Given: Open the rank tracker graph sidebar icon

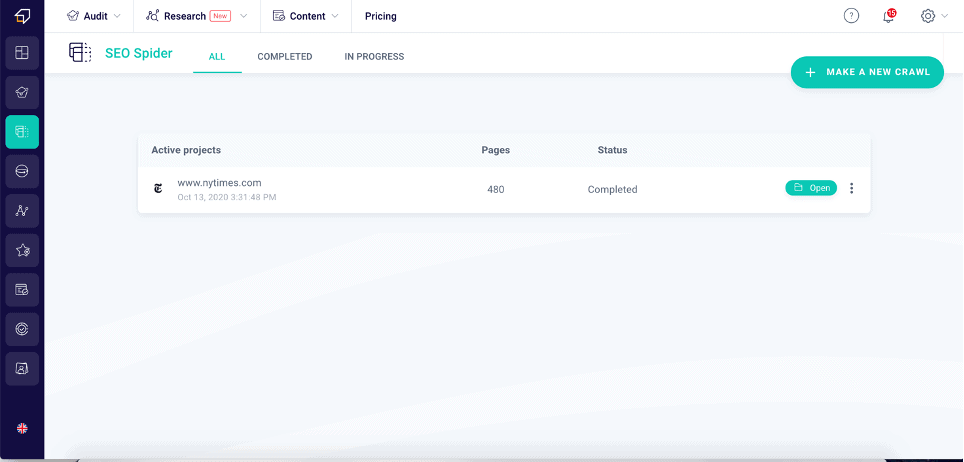Looking at the screenshot, I should click(x=22, y=211).
